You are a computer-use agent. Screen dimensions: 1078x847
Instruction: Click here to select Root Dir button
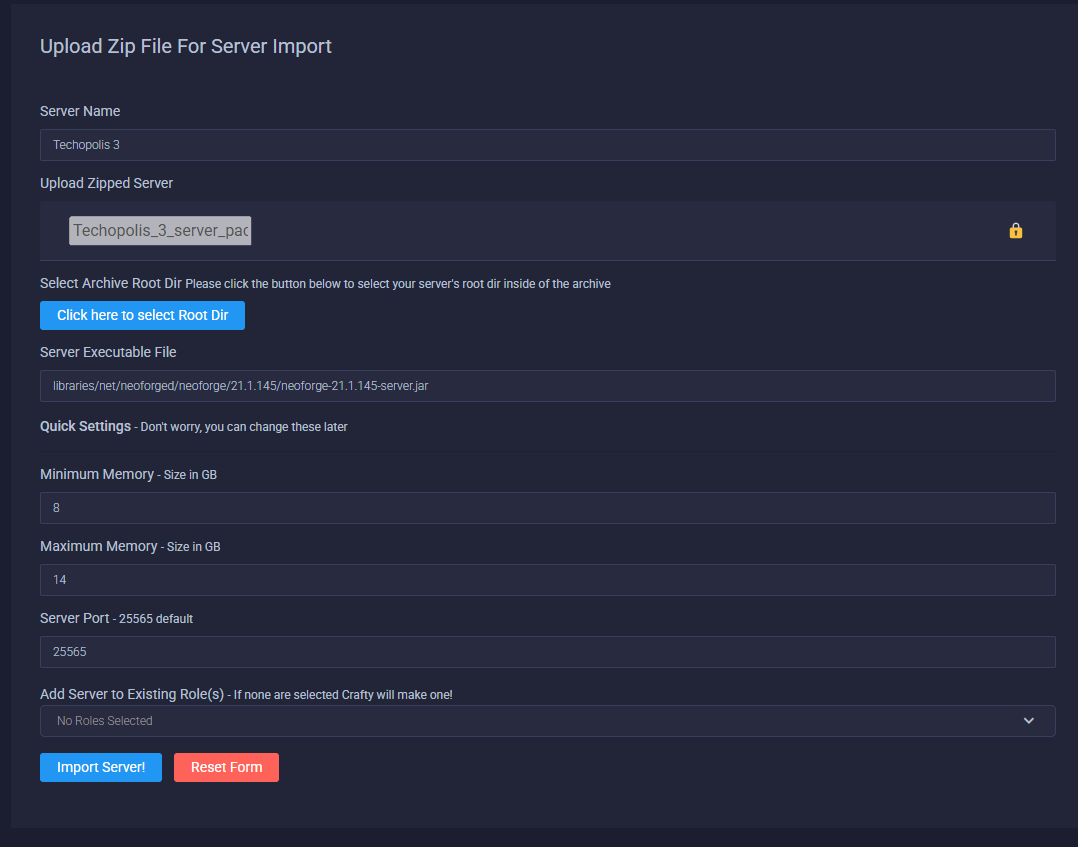[142, 315]
